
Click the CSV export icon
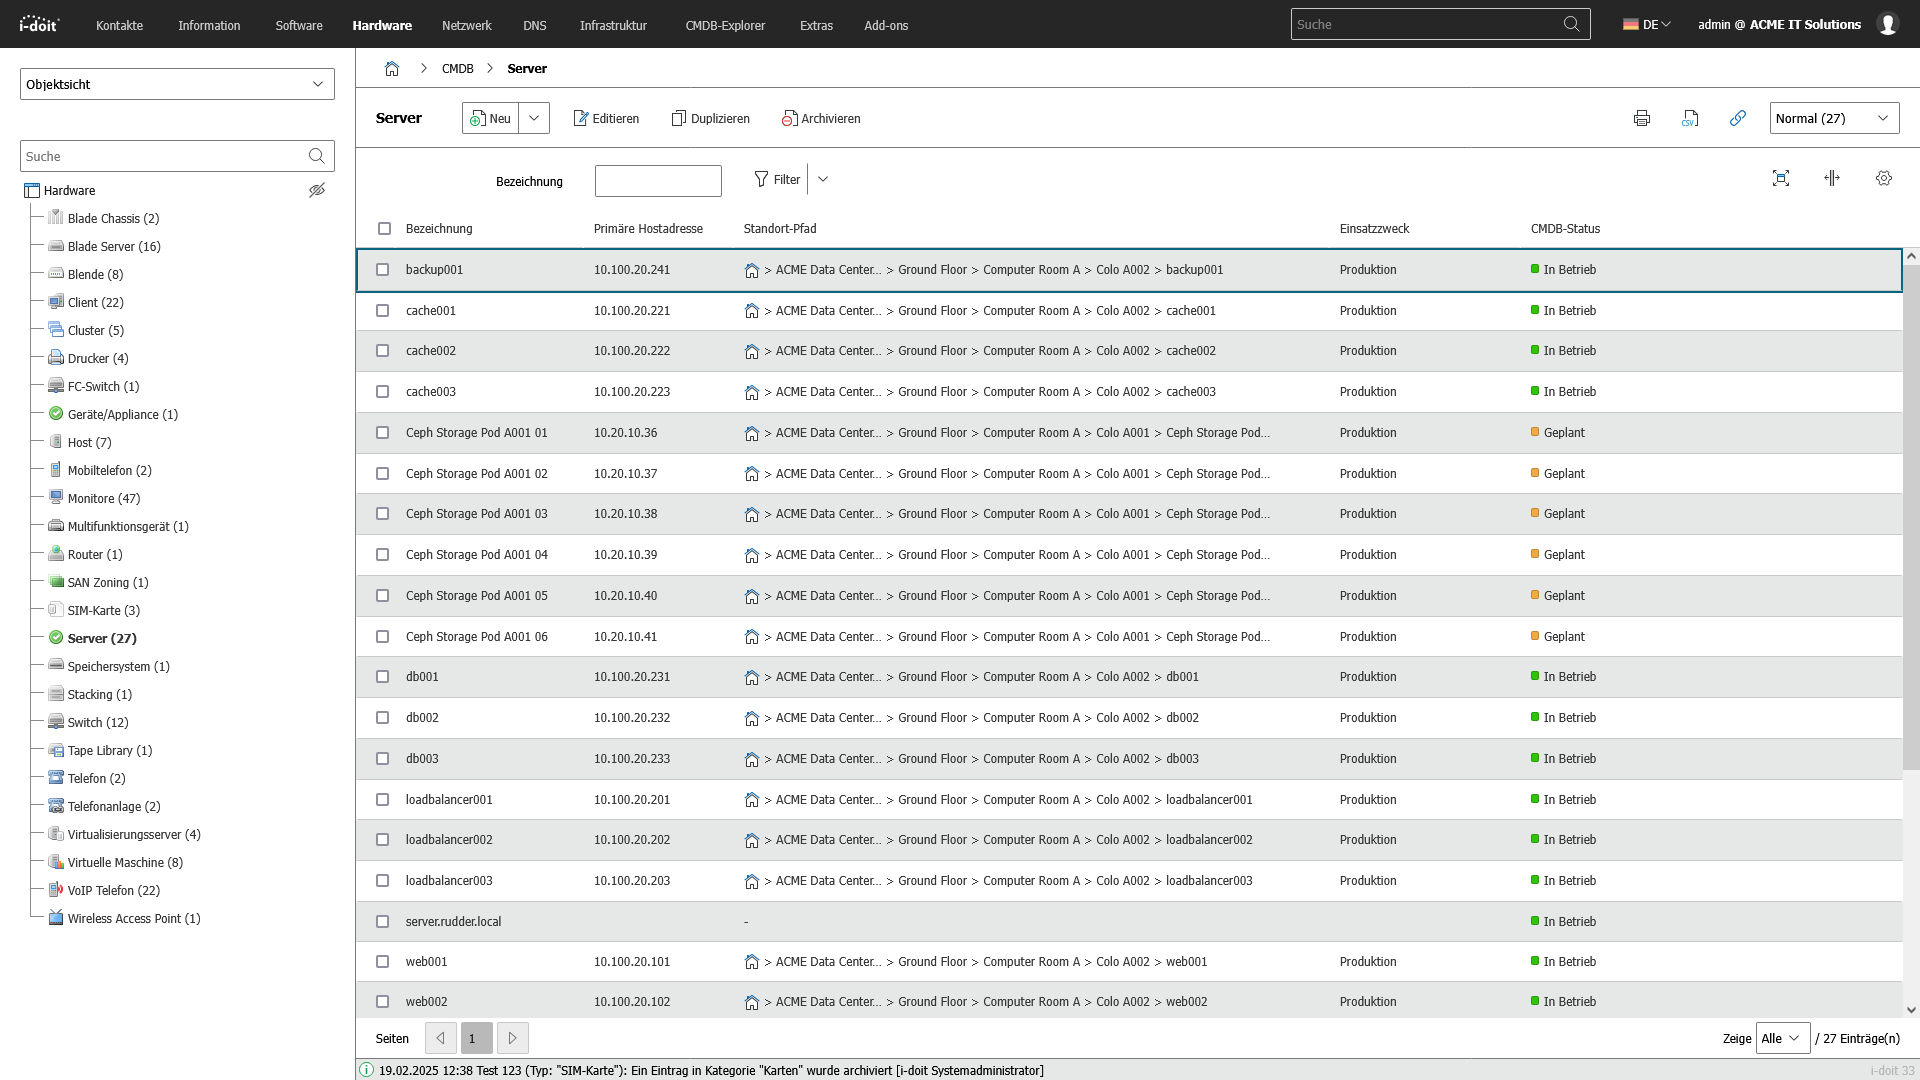coord(1690,118)
